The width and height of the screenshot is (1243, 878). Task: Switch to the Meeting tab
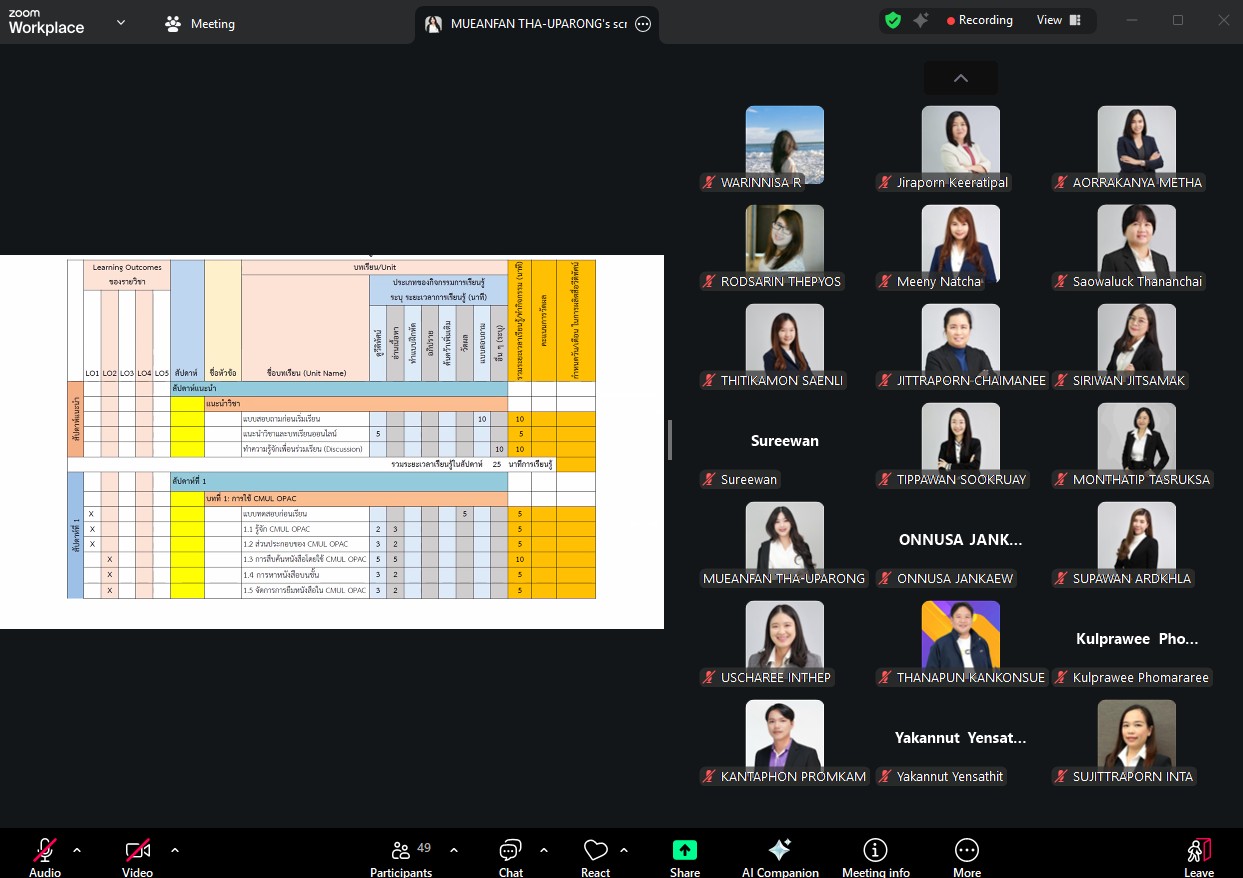click(200, 24)
